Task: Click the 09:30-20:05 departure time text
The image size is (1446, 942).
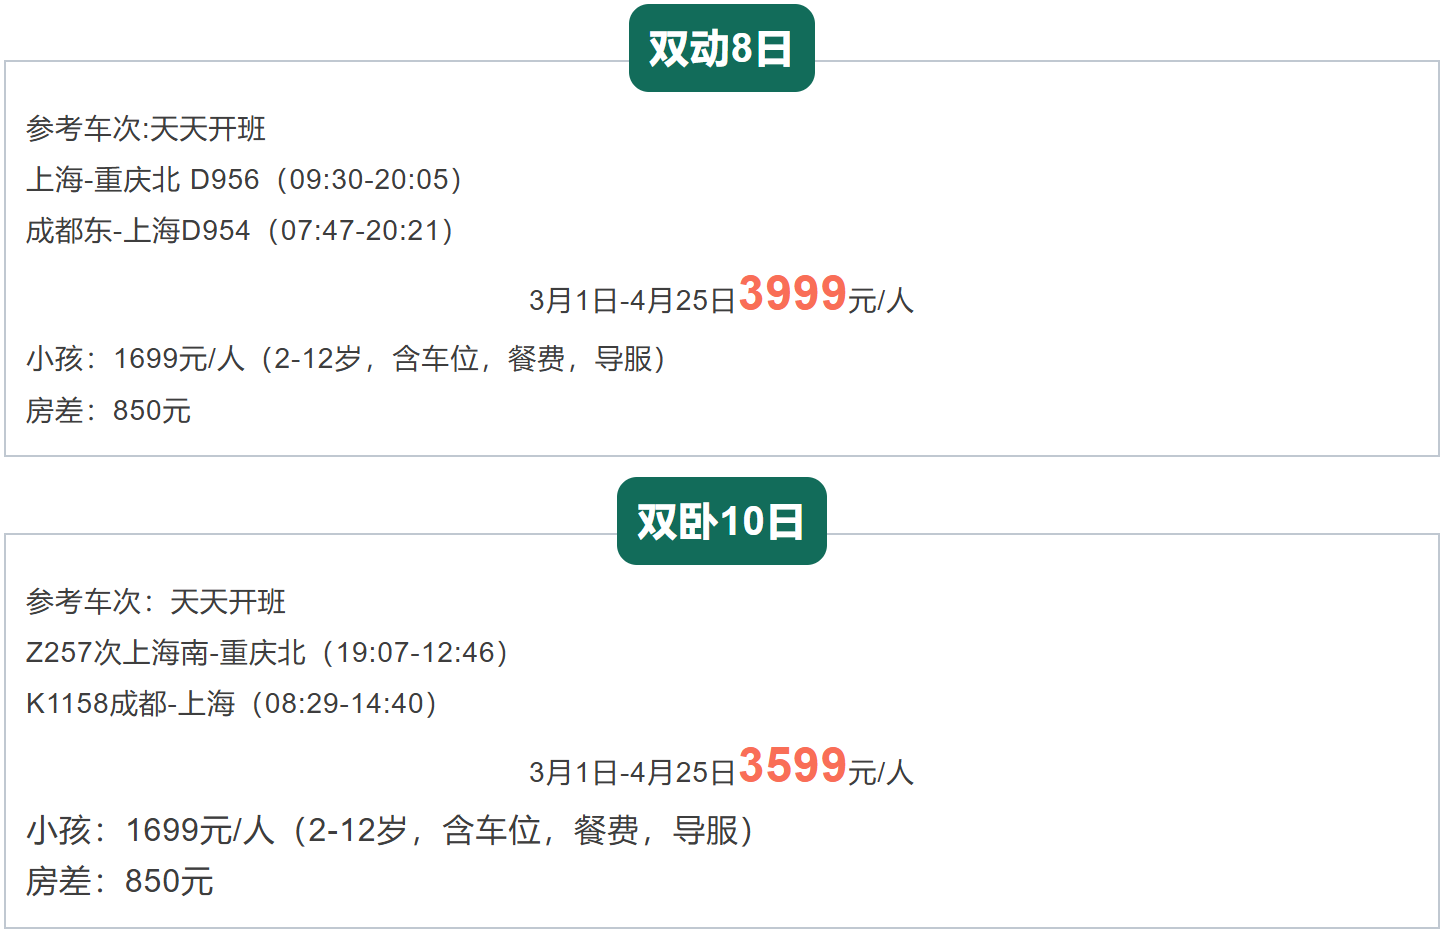Action: pos(369,180)
